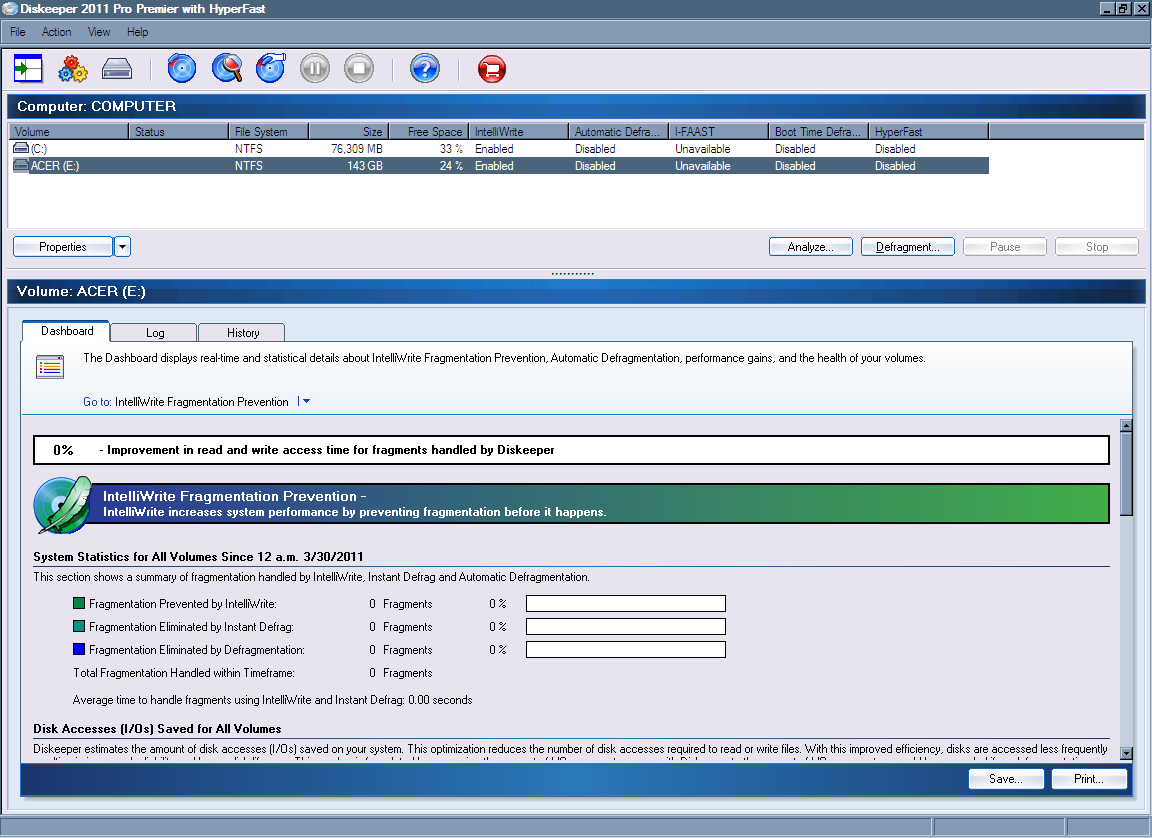Viewport: 1152px width, 838px height.
Task: Click the gray stop icon in toolbar
Action: pyautogui.click(x=358, y=69)
